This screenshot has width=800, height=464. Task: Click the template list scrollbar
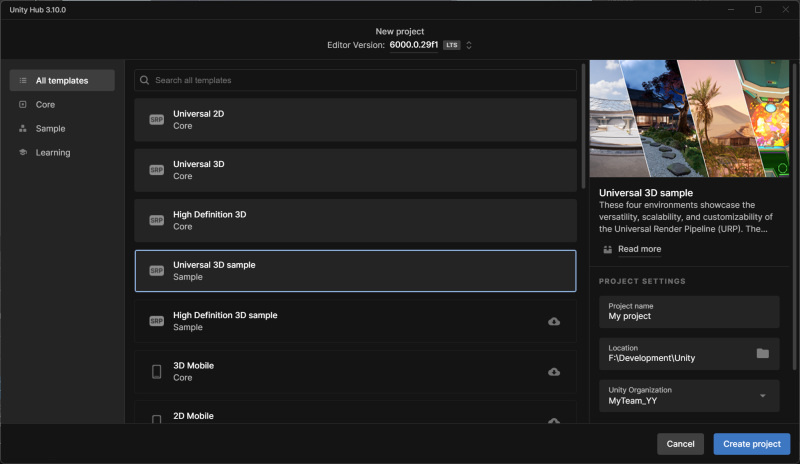click(583, 126)
